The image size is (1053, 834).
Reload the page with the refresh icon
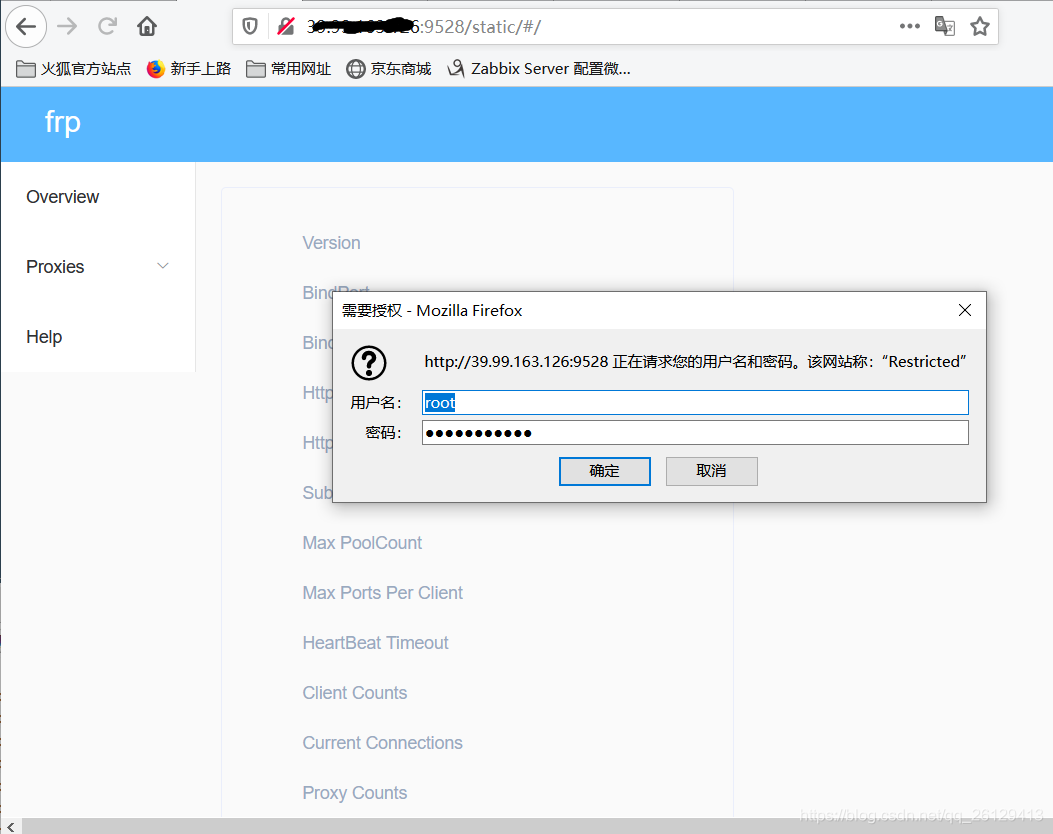(107, 27)
